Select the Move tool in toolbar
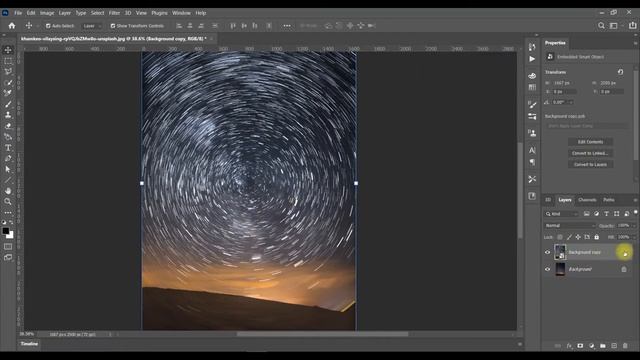The image size is (640, 360). [8, 50]
